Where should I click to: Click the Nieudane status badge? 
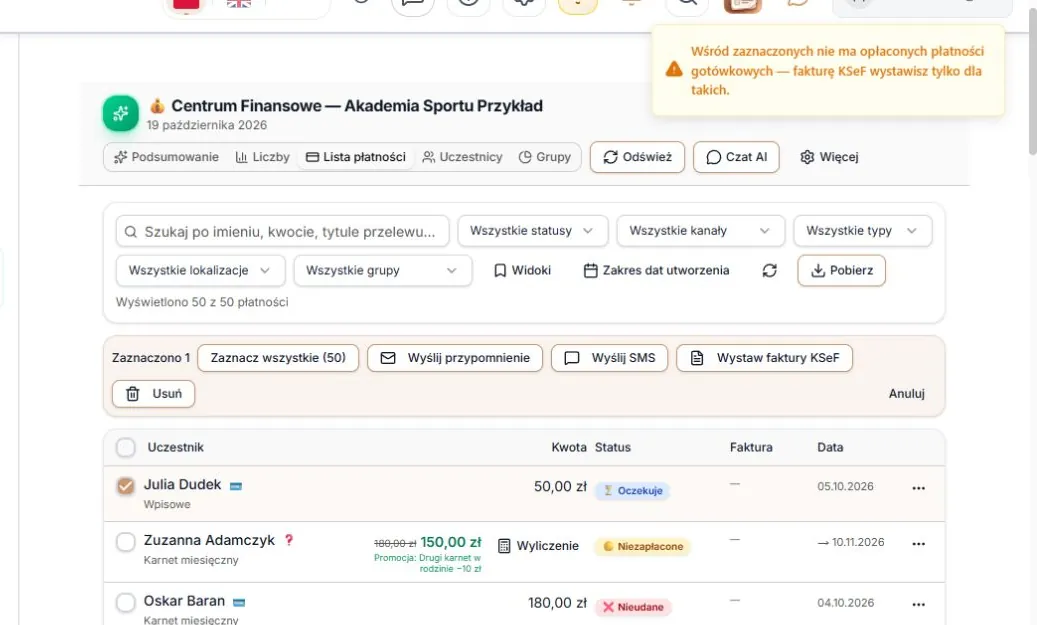pos(634,607)
